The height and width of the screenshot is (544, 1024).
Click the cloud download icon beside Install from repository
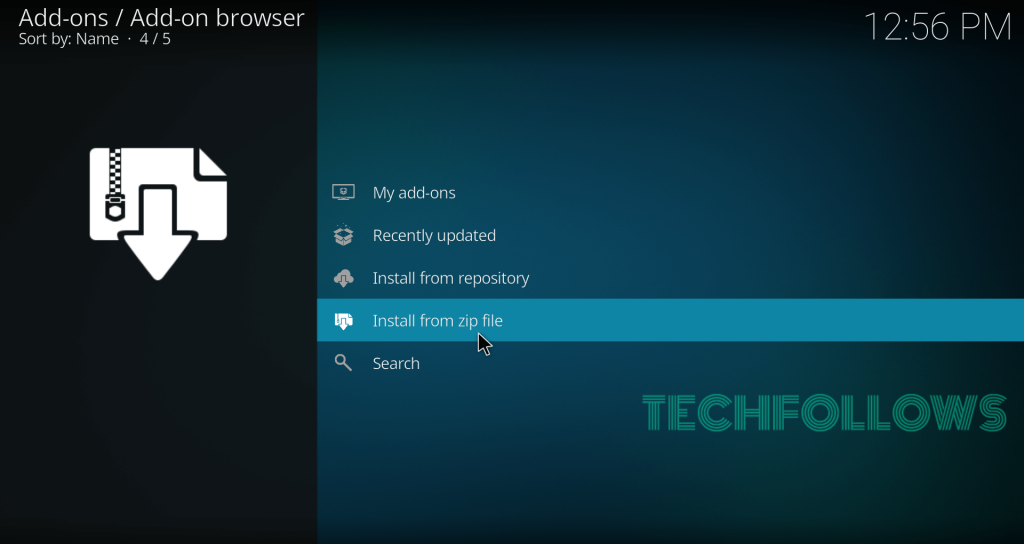coord(344,278)
